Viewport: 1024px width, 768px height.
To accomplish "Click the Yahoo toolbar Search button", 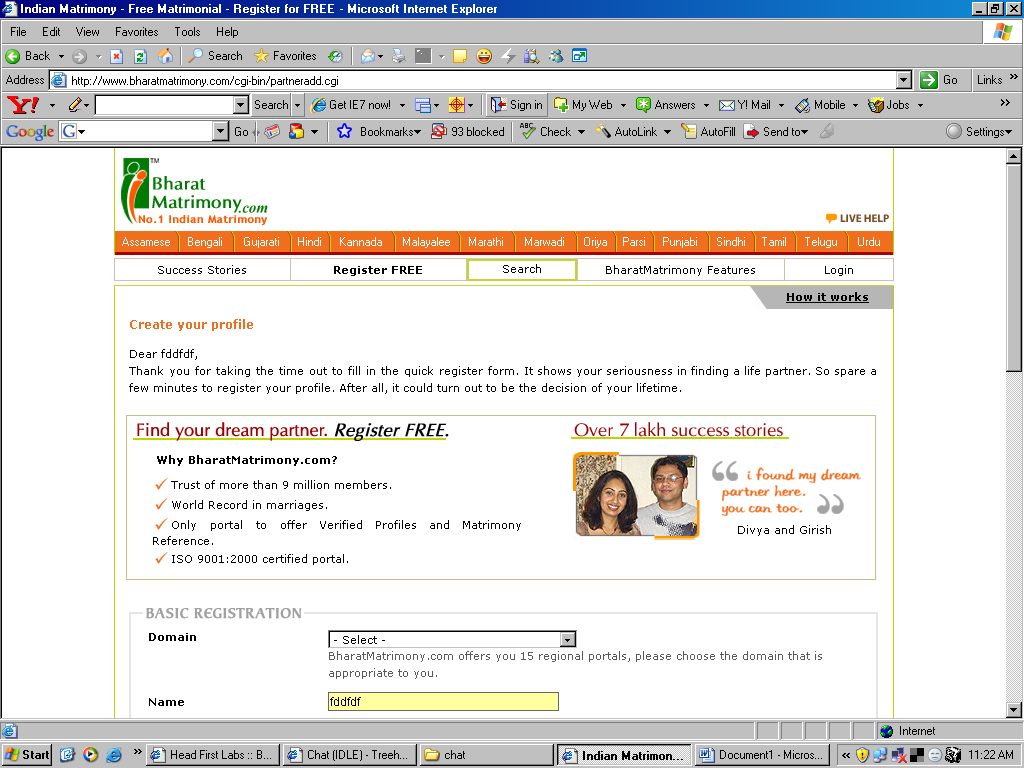I will pos(271,104).
